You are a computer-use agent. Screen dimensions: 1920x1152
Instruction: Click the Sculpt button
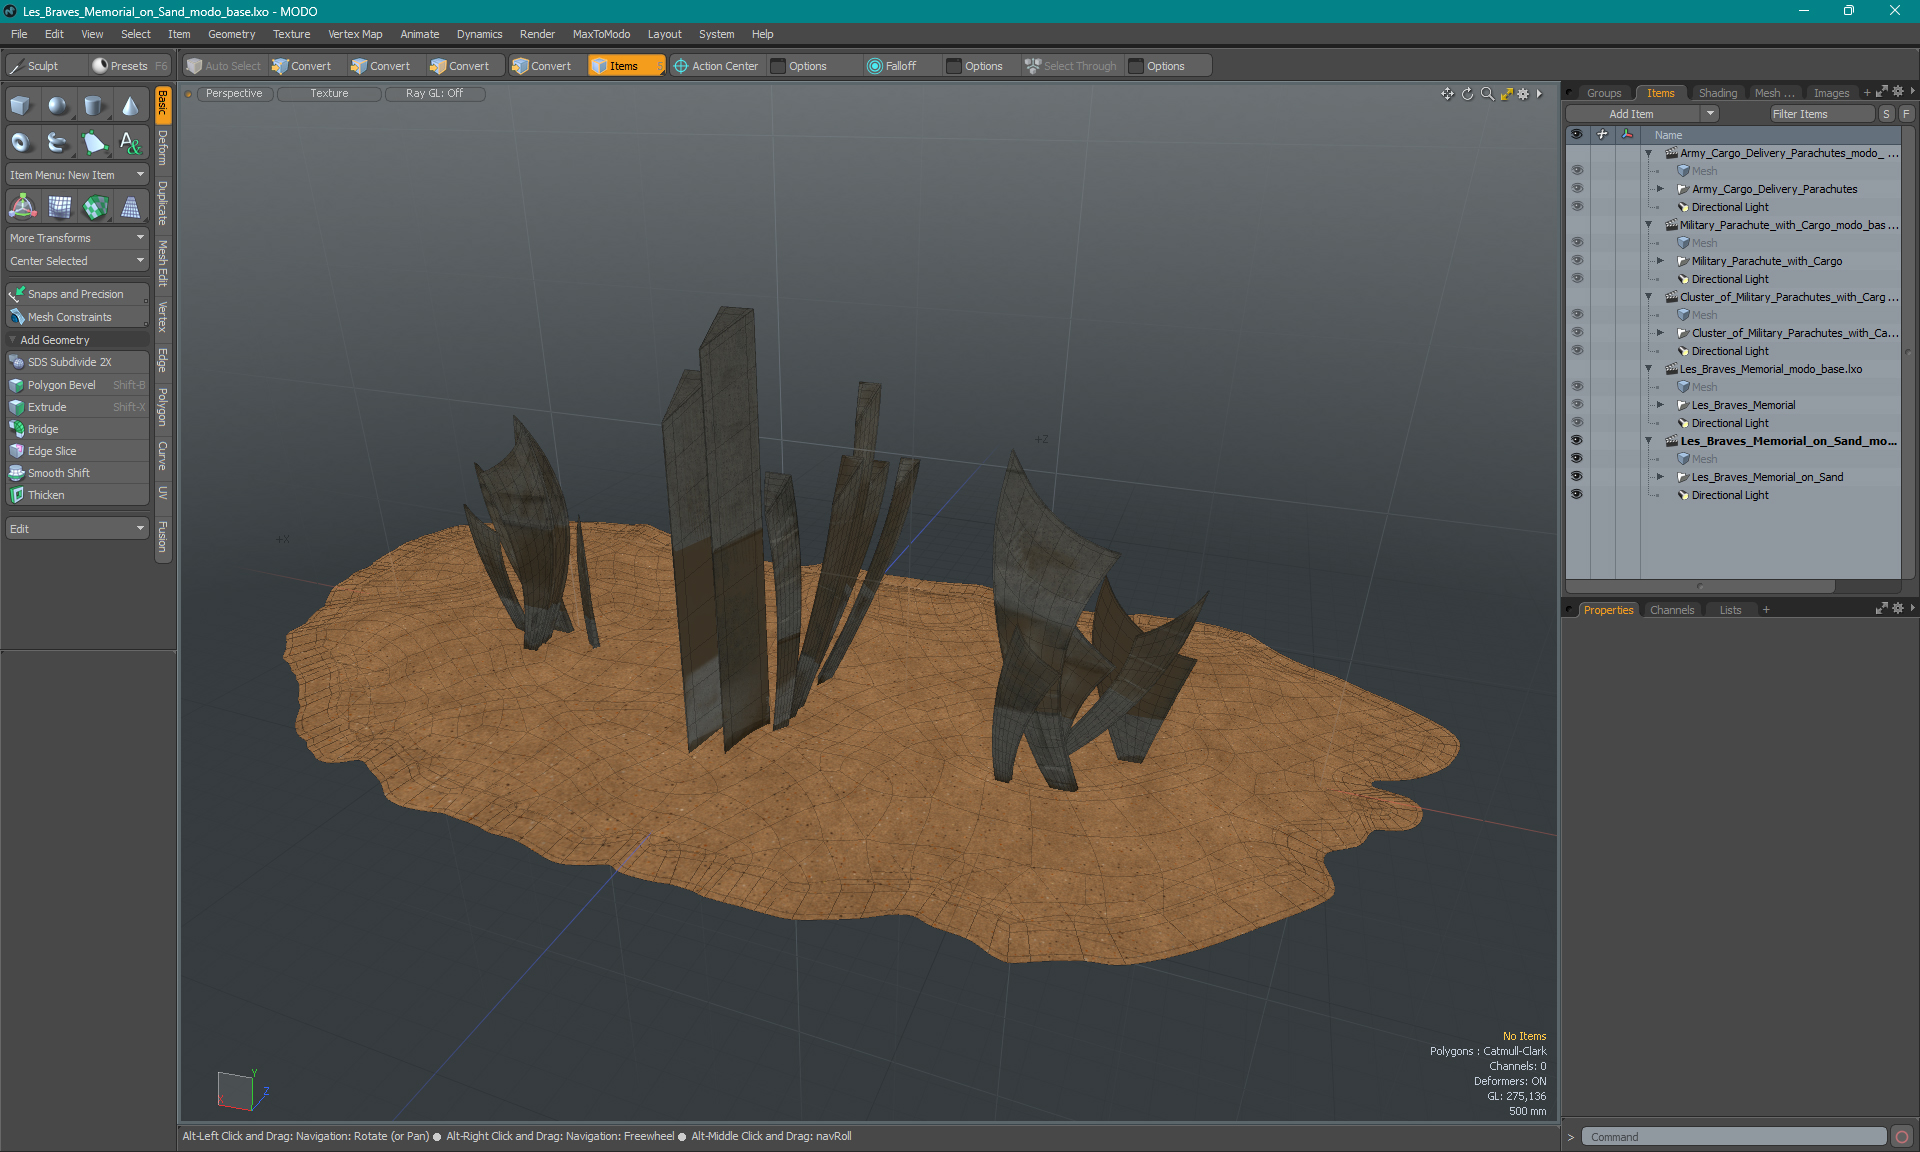tap(46, 66)
